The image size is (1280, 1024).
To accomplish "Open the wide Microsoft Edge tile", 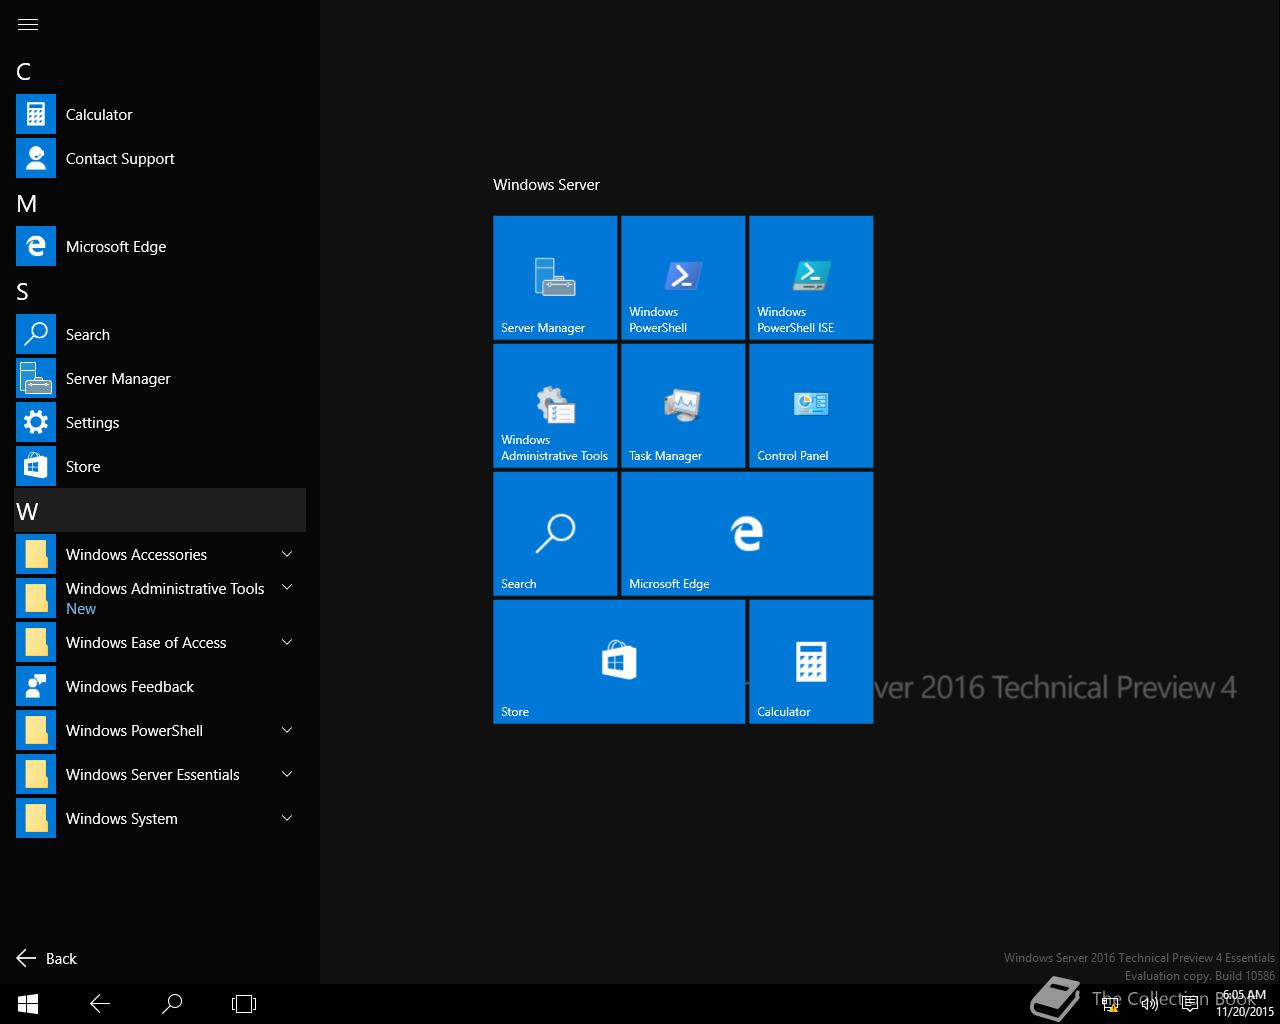I will pyautogui.click(x=747, y=534).
